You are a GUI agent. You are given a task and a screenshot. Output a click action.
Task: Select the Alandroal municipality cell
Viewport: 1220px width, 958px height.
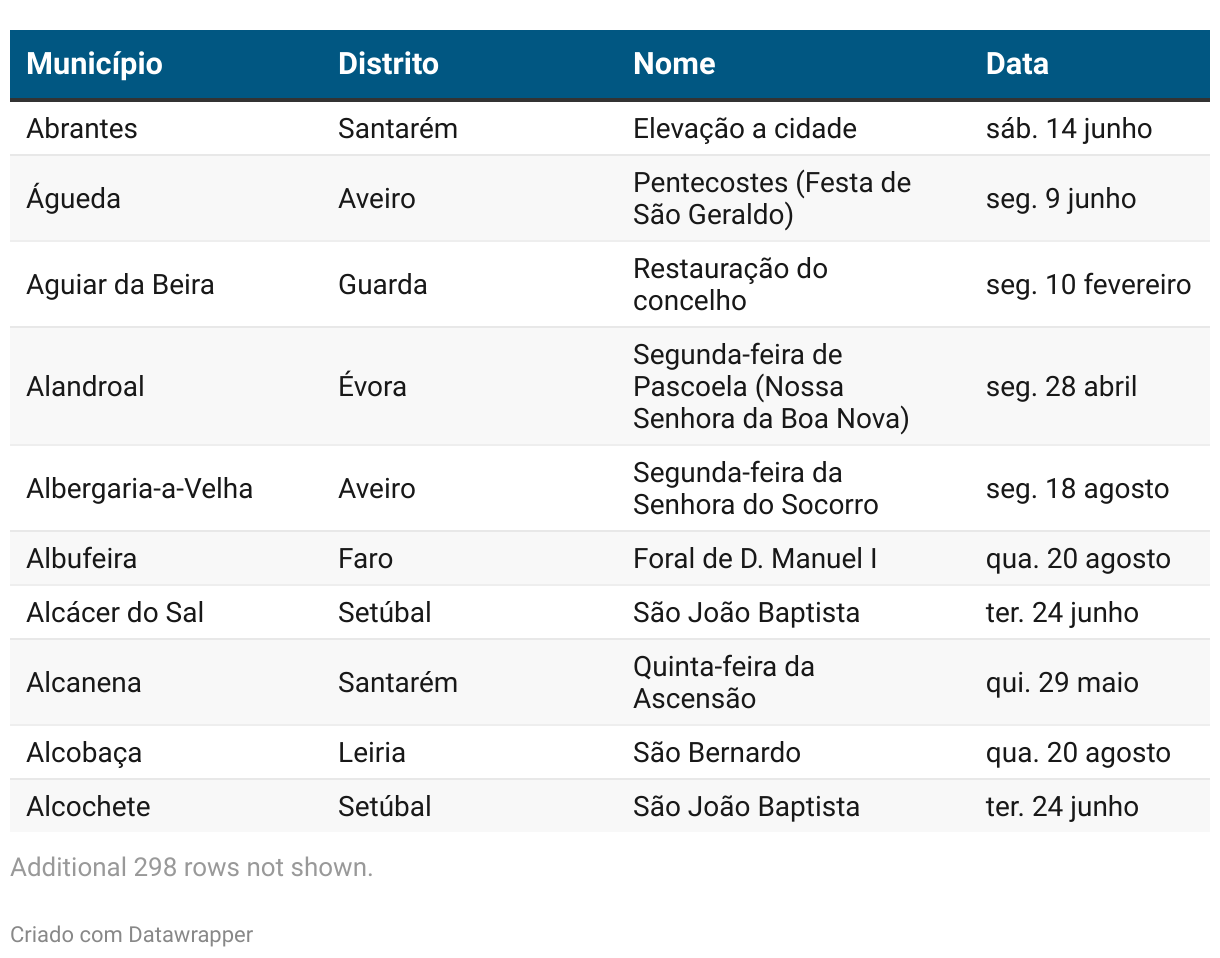point(85,387)
